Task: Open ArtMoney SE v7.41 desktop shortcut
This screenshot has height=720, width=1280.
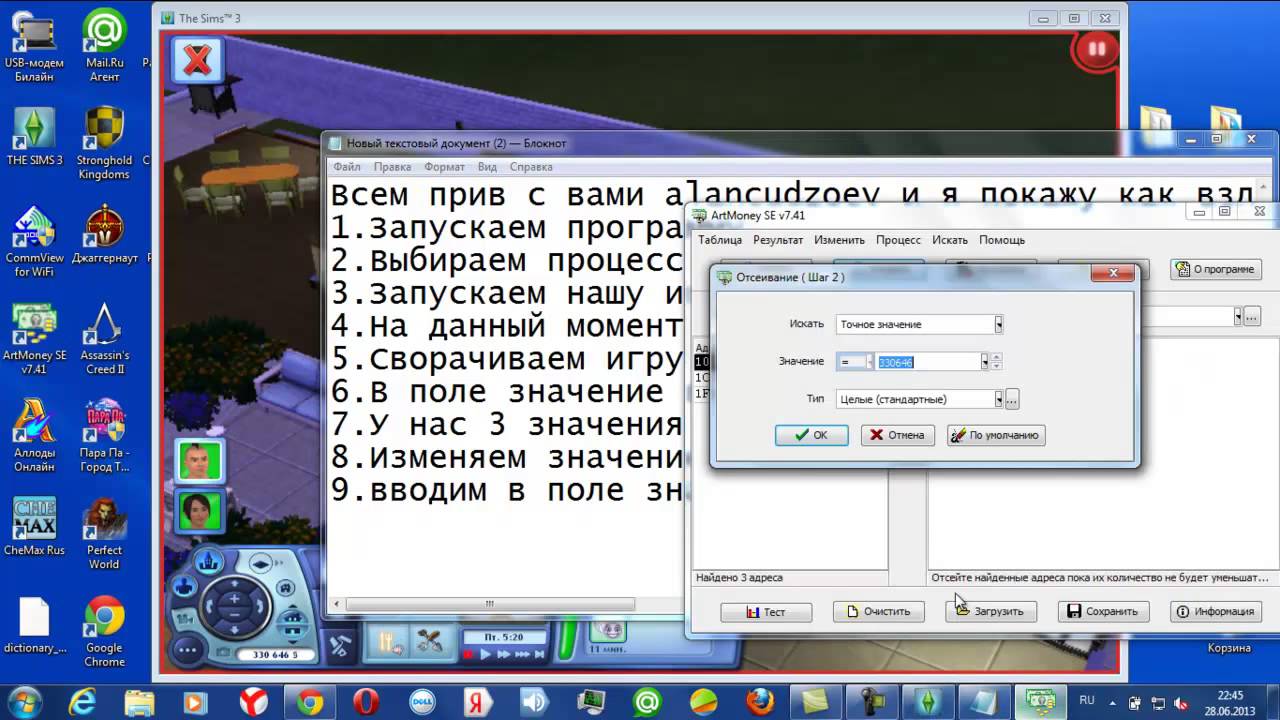Action: click(x=34, y=339)
